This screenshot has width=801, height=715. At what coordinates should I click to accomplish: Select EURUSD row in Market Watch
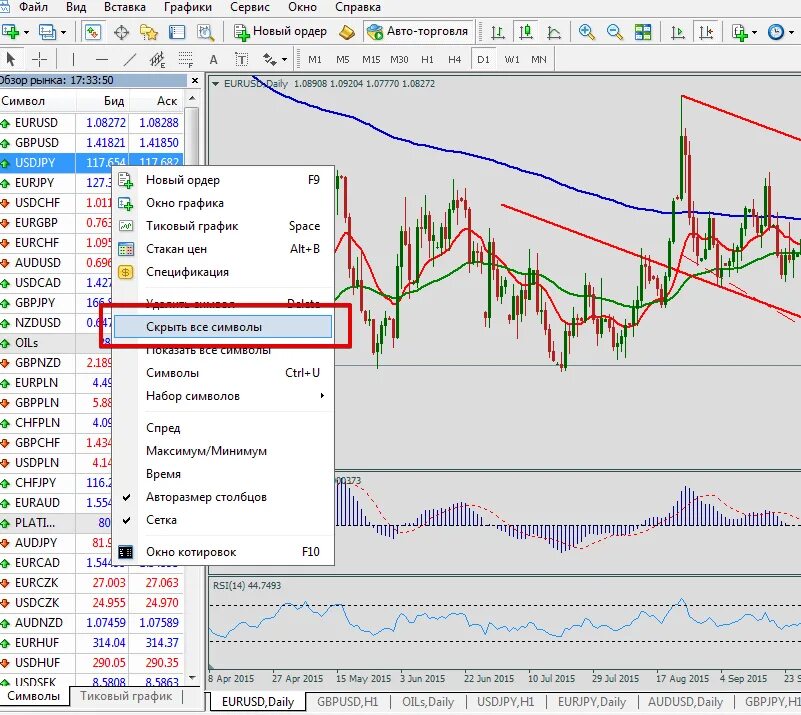pyautogui.click(x=91, y=123)
